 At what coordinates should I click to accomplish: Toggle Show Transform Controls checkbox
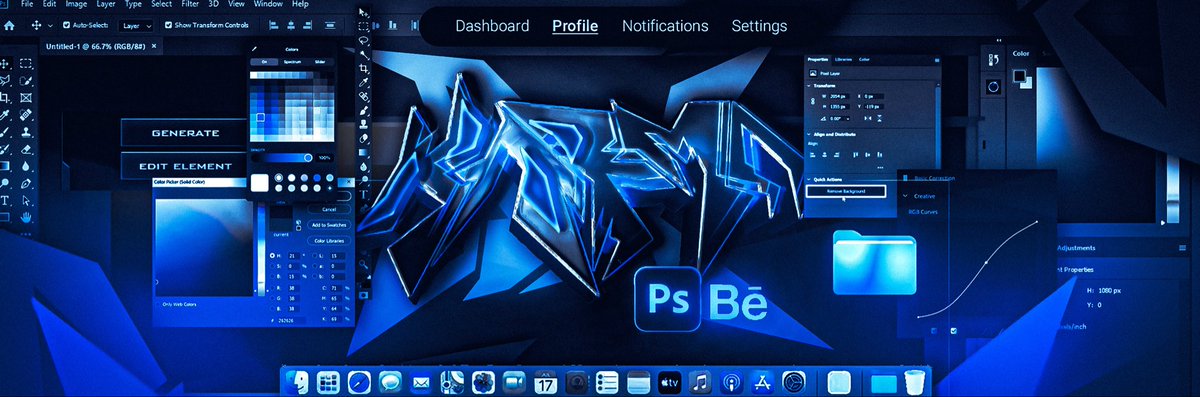[168, 25]
